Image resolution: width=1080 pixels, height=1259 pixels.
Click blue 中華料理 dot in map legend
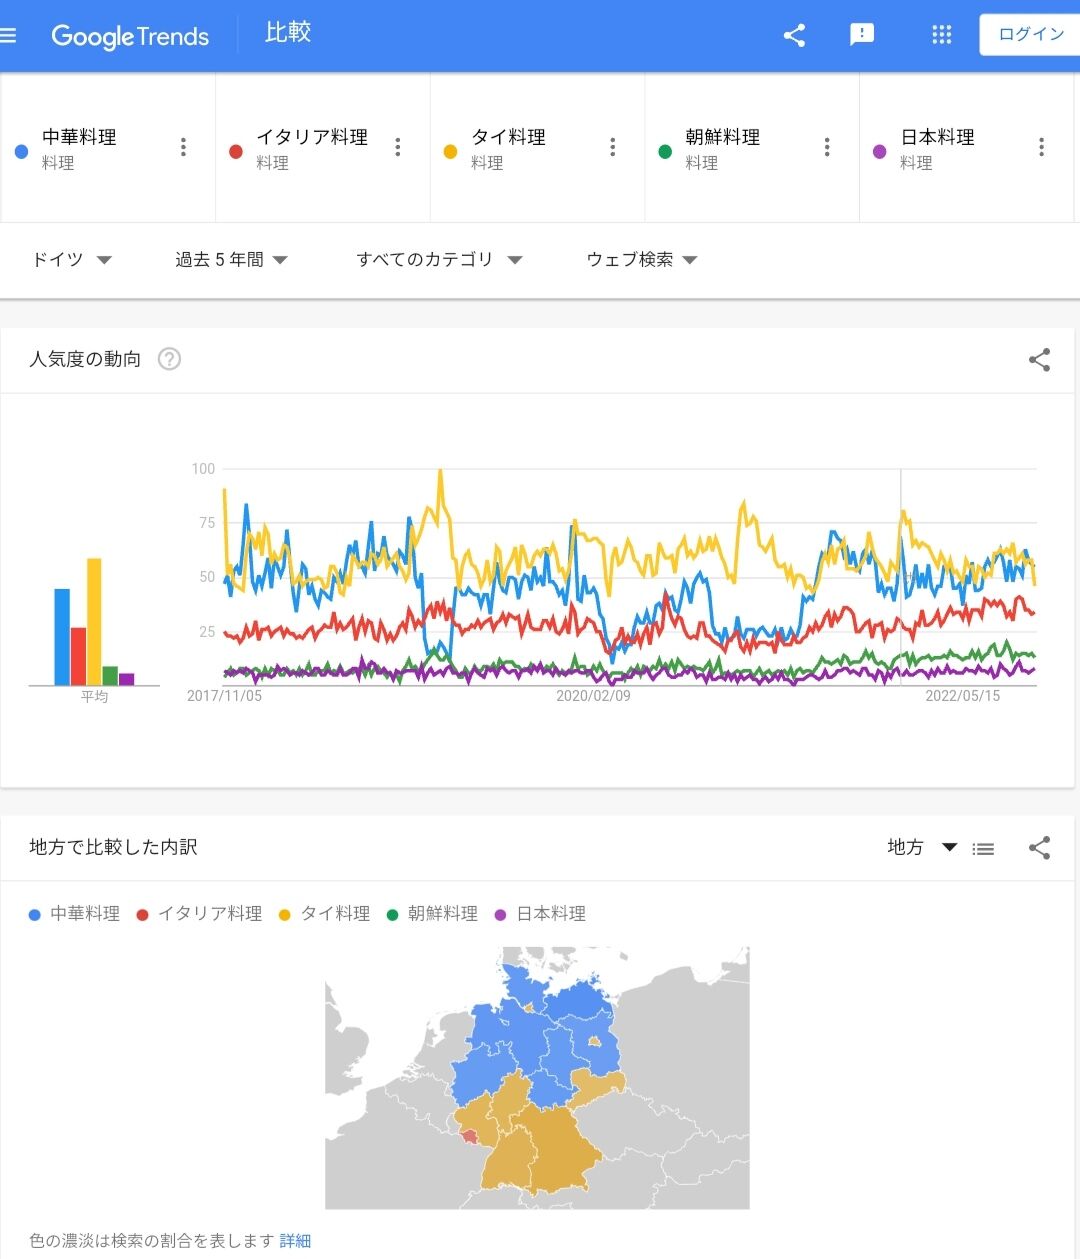coord(35,915)
